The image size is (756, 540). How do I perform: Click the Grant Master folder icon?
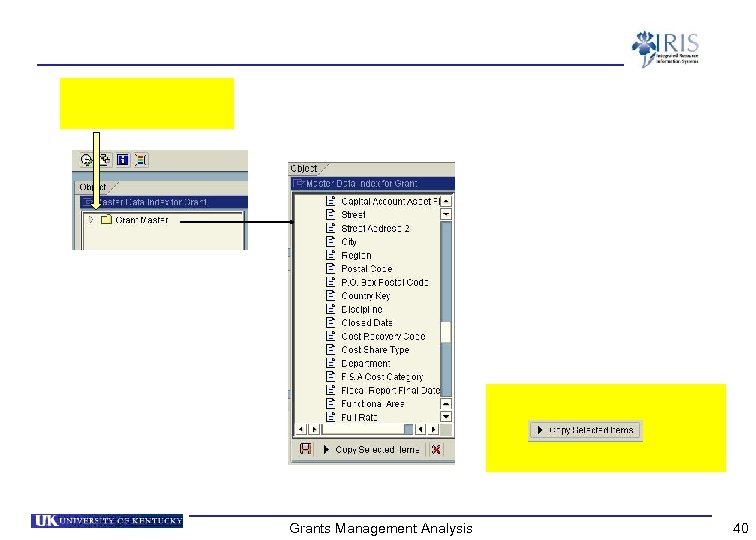tap(106, 220)
